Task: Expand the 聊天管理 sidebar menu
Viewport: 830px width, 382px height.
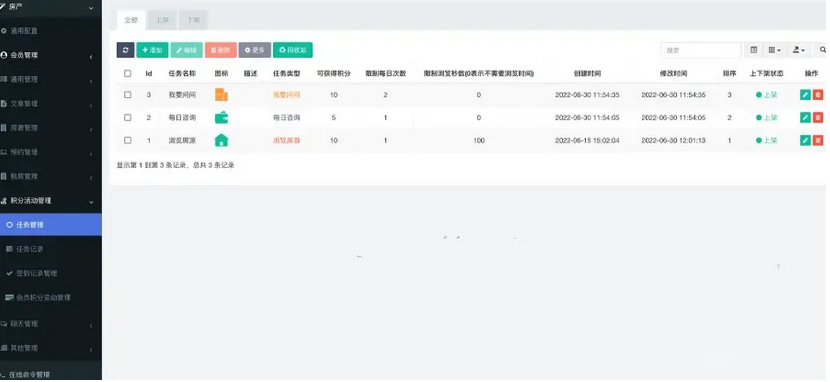Action: 91,325
